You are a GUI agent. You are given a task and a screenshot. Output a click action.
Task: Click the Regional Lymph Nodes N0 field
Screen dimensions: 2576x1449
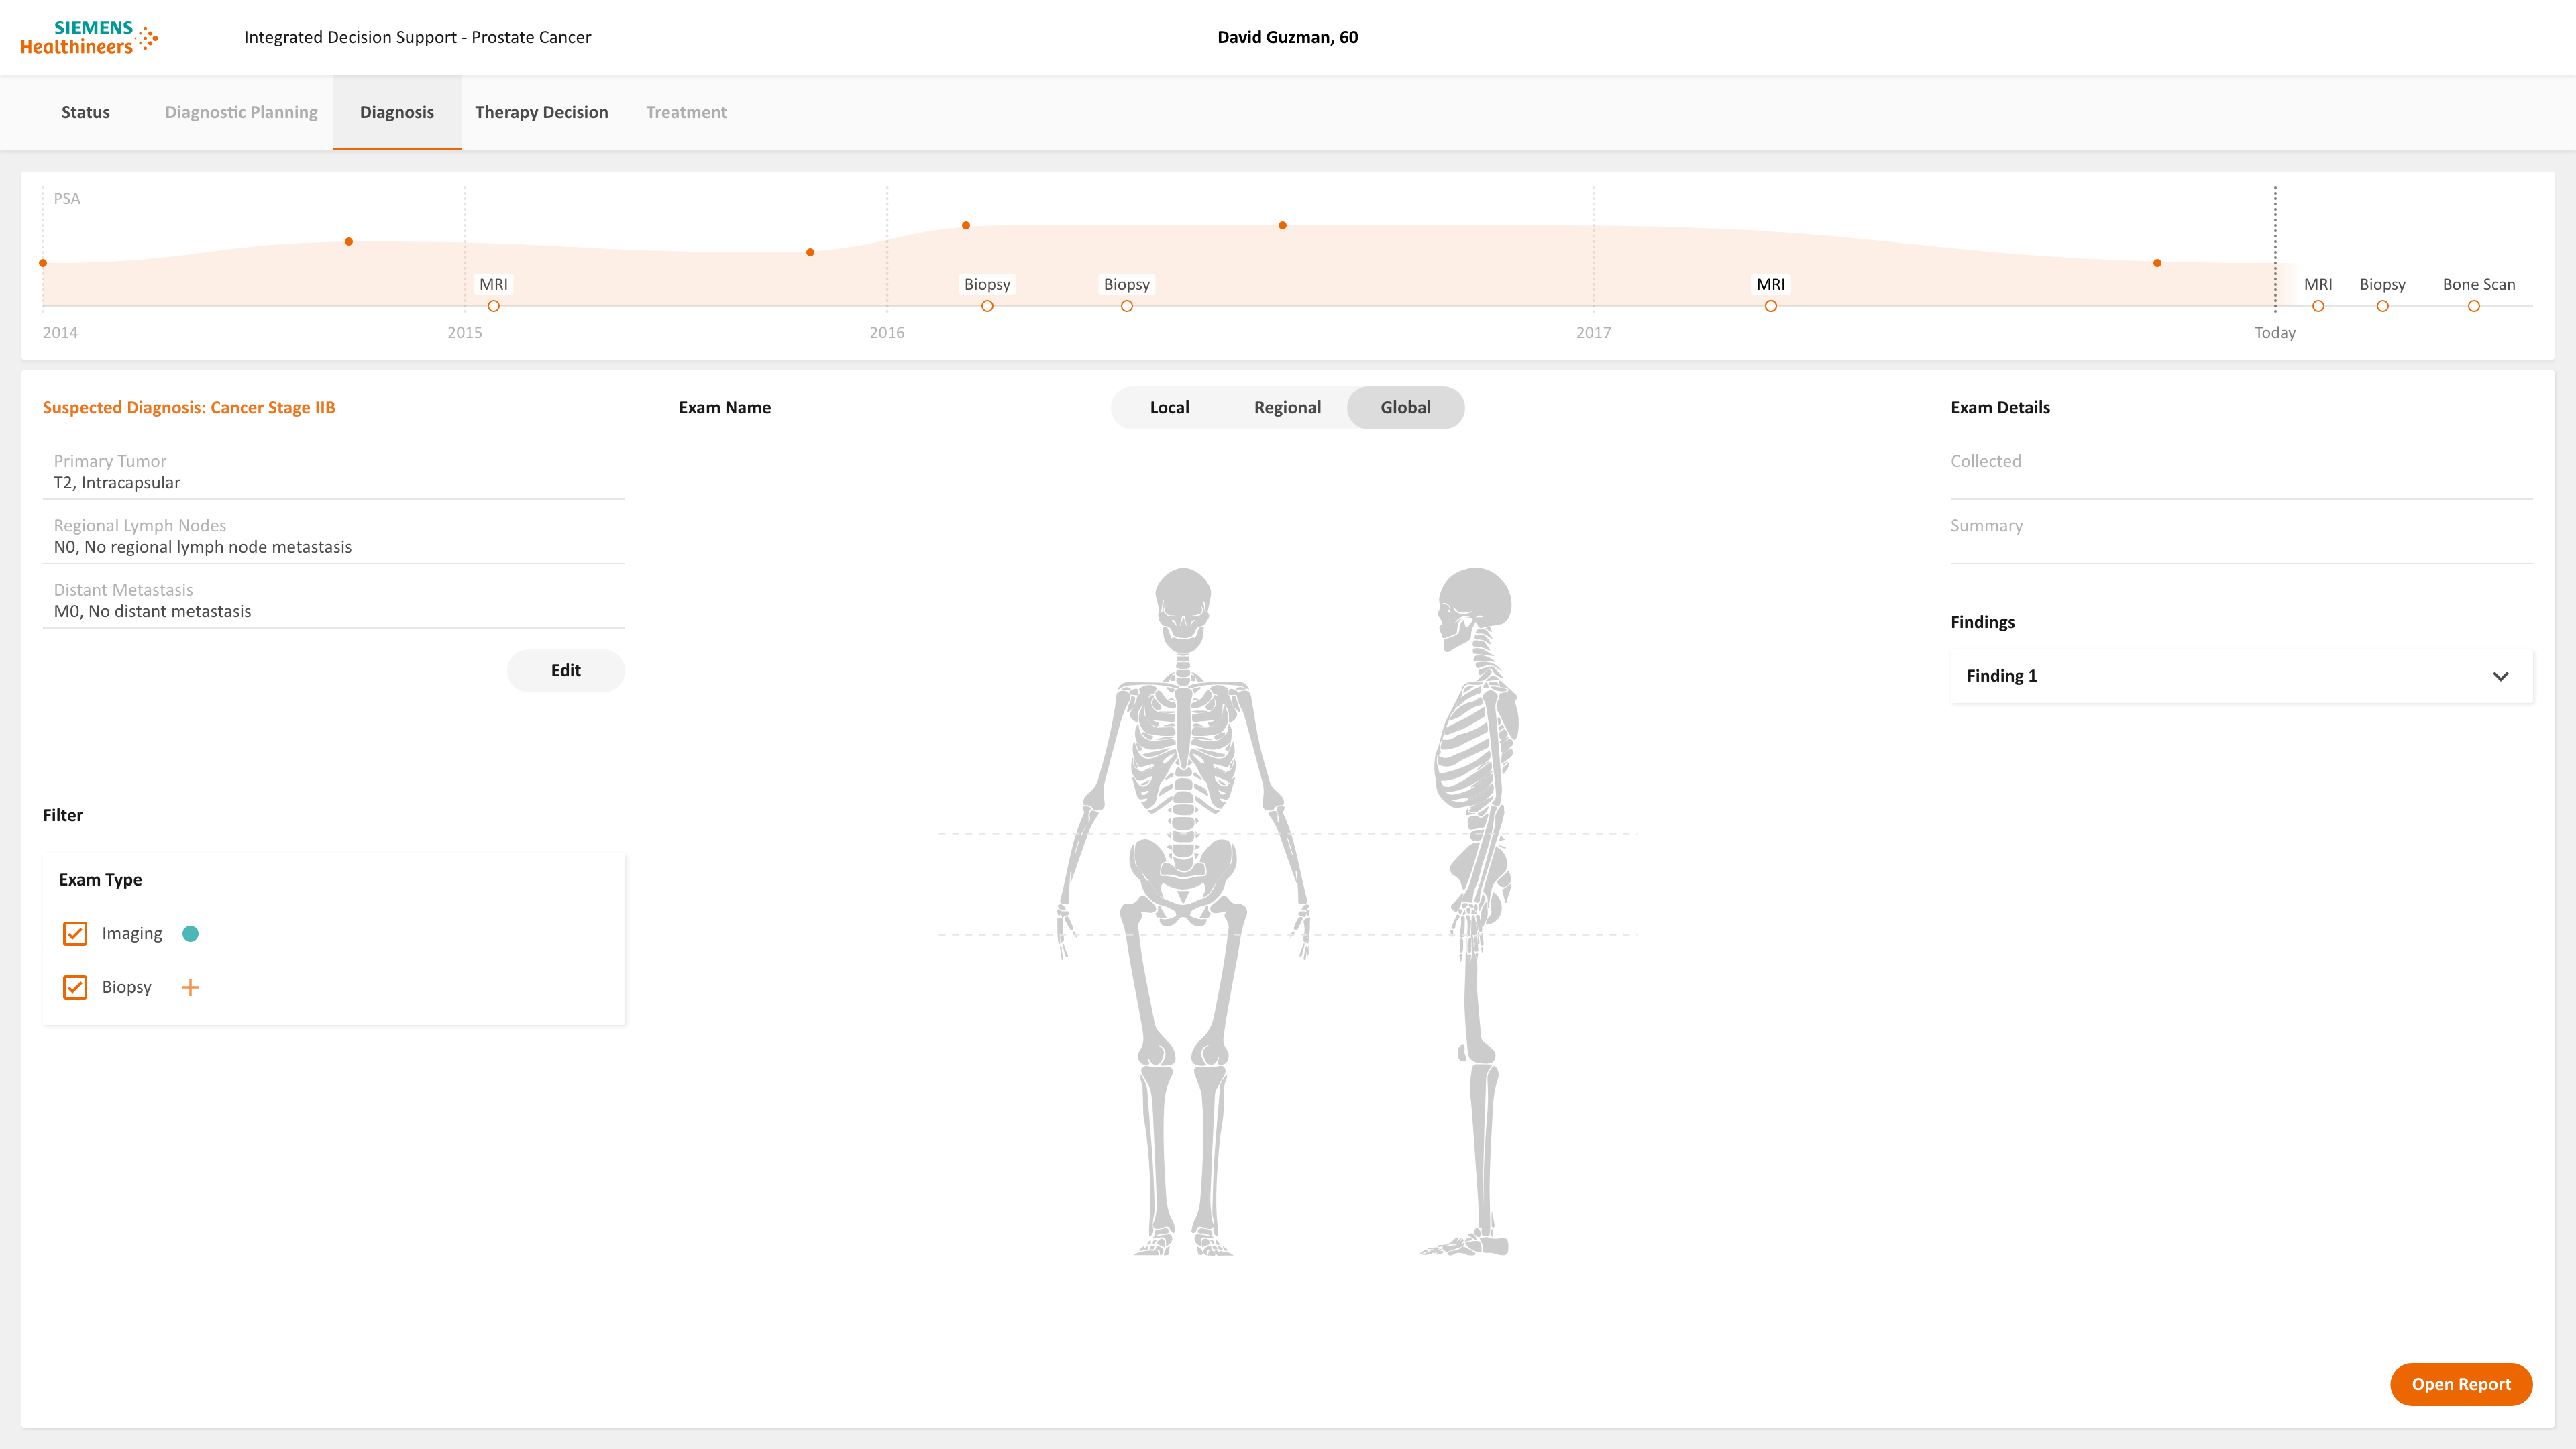[334, 537]
